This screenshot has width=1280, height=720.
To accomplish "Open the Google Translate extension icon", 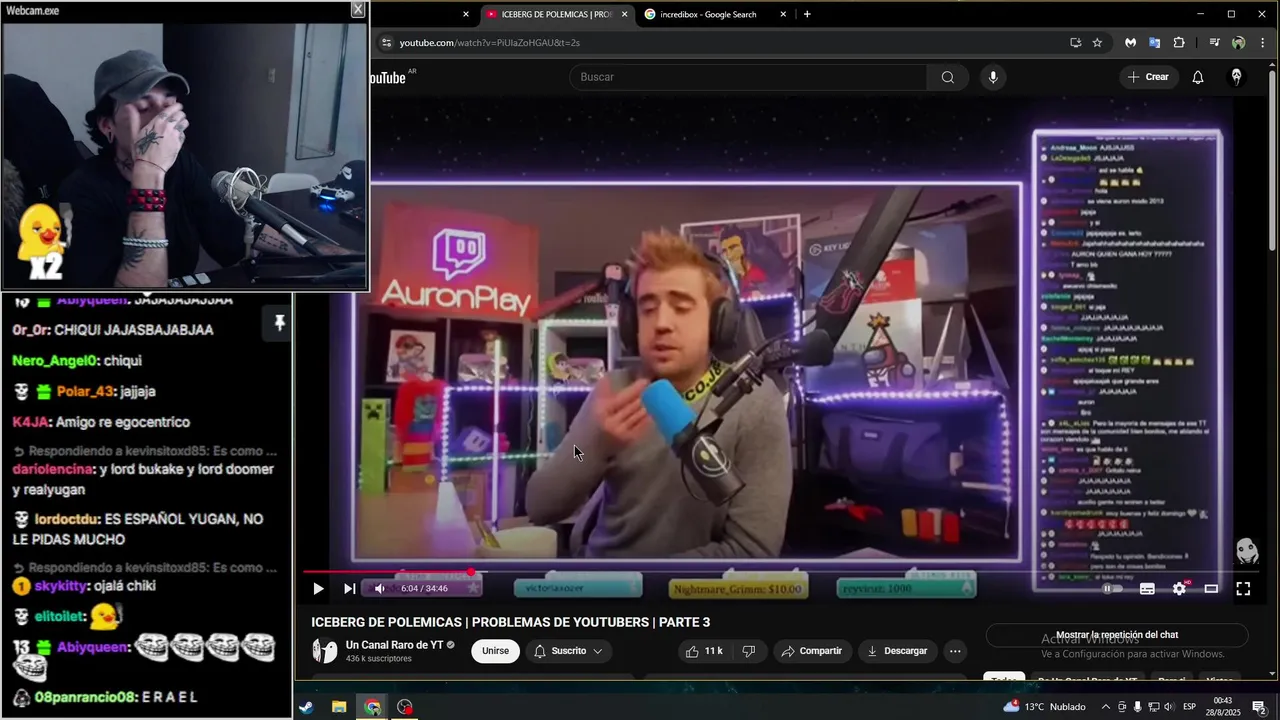I will (1154, 43).
